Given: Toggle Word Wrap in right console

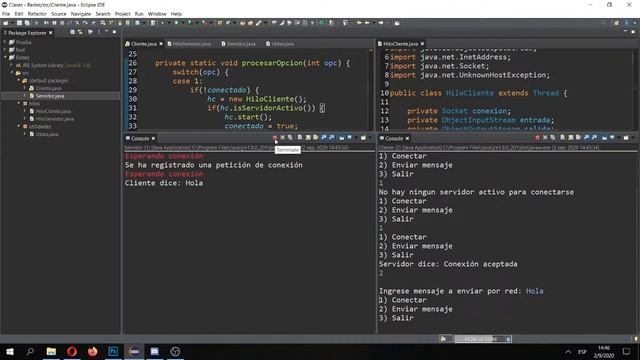Looking at the screenshot, I should point(578,138).
